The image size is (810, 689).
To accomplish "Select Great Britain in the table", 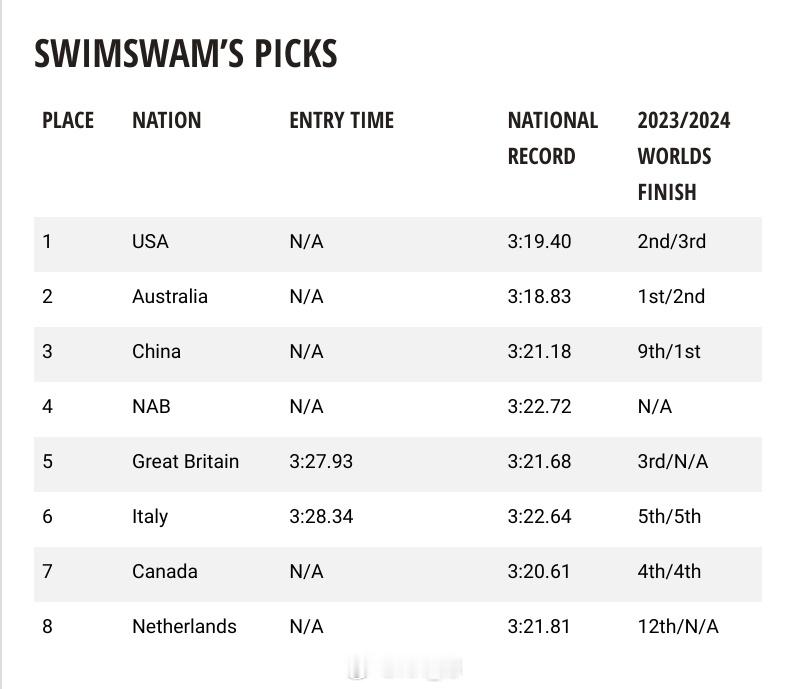I will coord(185,462).
